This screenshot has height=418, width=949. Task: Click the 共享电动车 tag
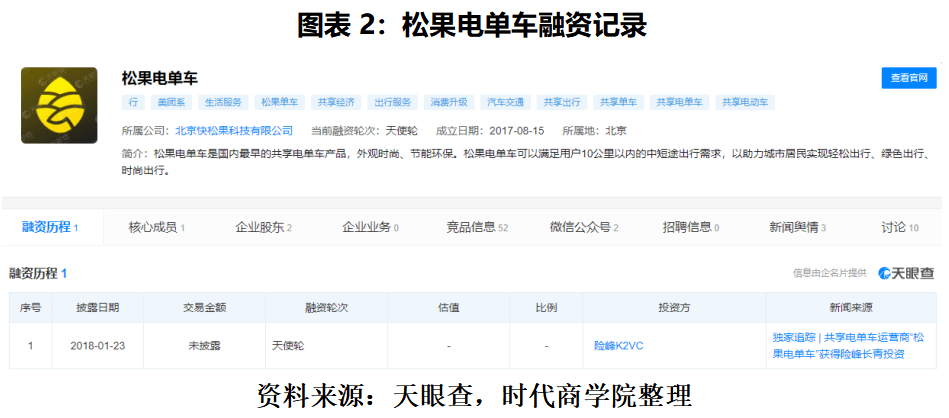(x=745, y=102)
